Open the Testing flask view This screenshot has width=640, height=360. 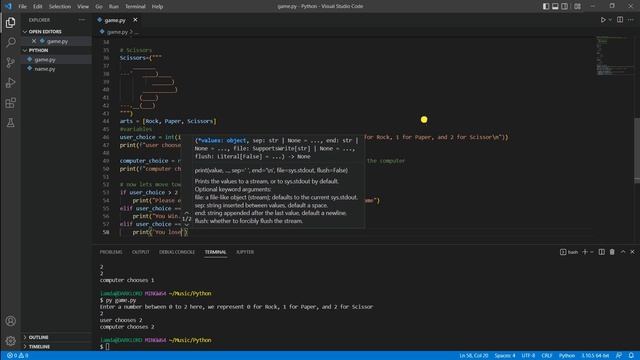[11, 122]
